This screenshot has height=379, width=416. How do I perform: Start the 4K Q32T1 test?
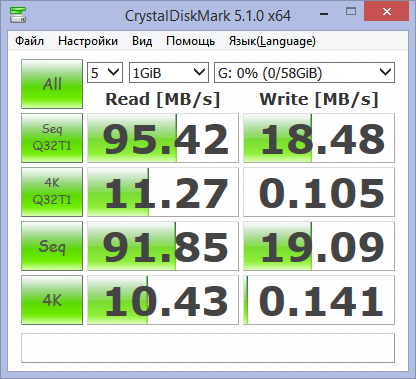coord(52,192)
